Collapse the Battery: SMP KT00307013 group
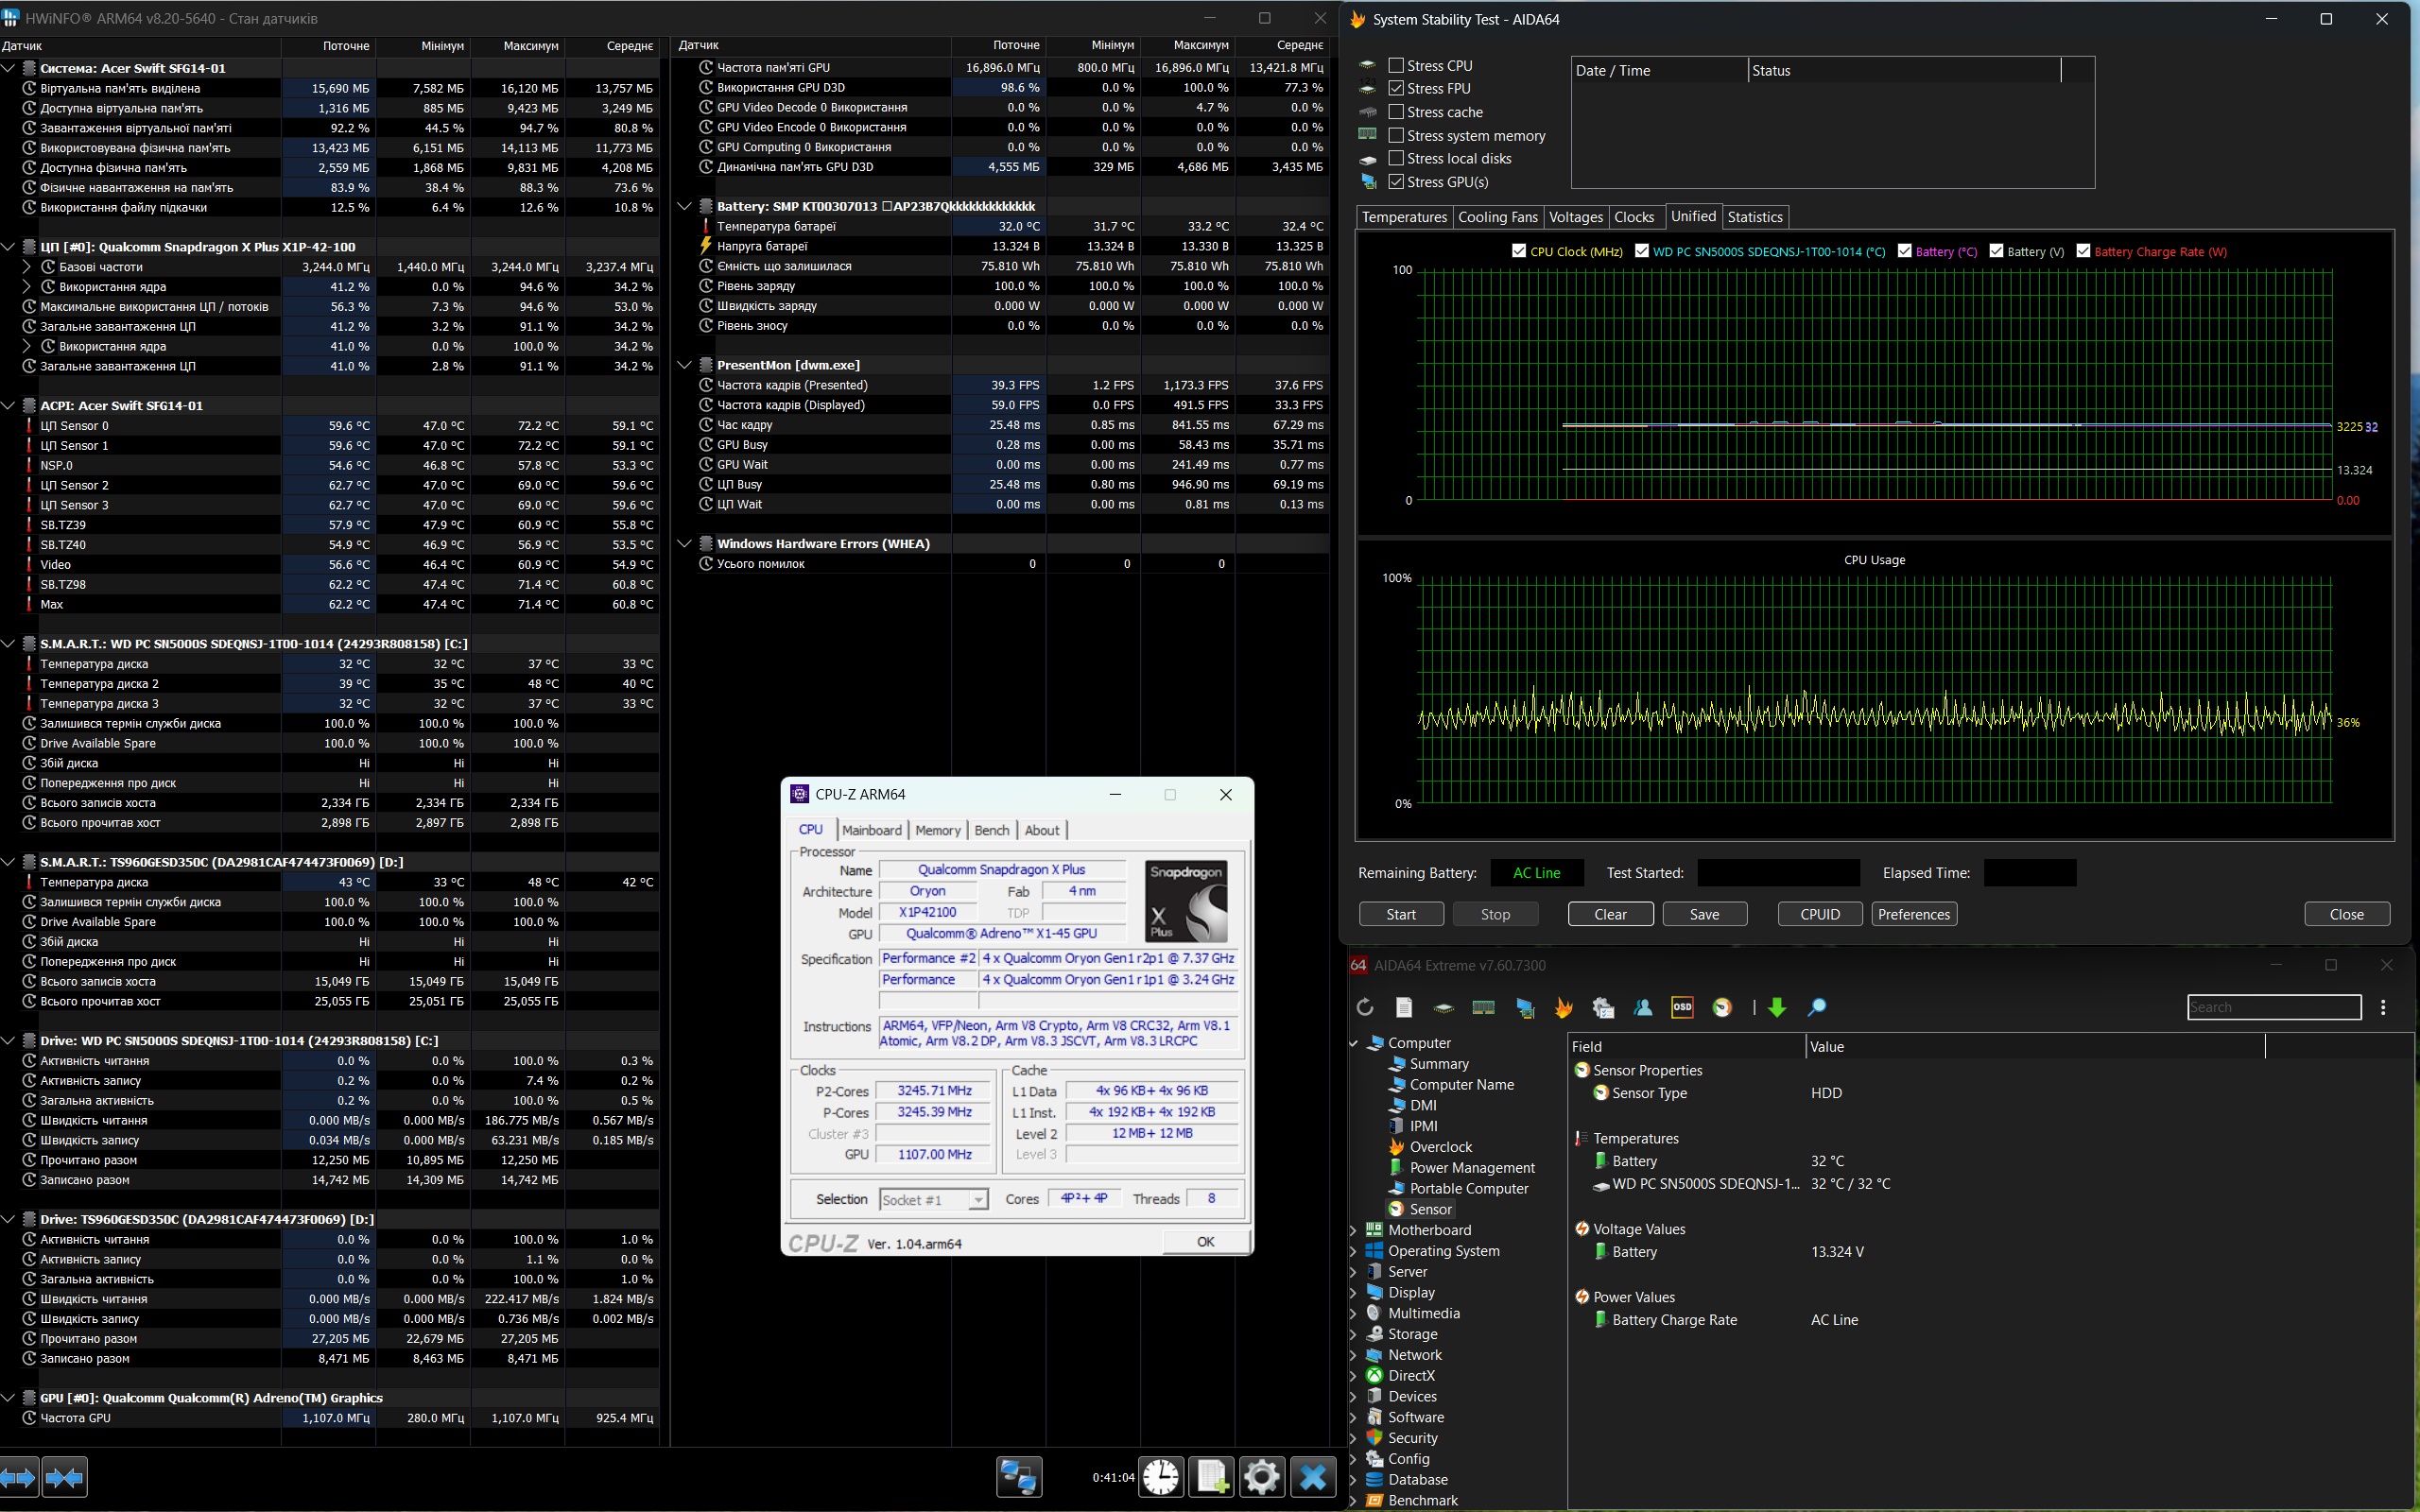2420x1512 pixels. coord(685,206)
